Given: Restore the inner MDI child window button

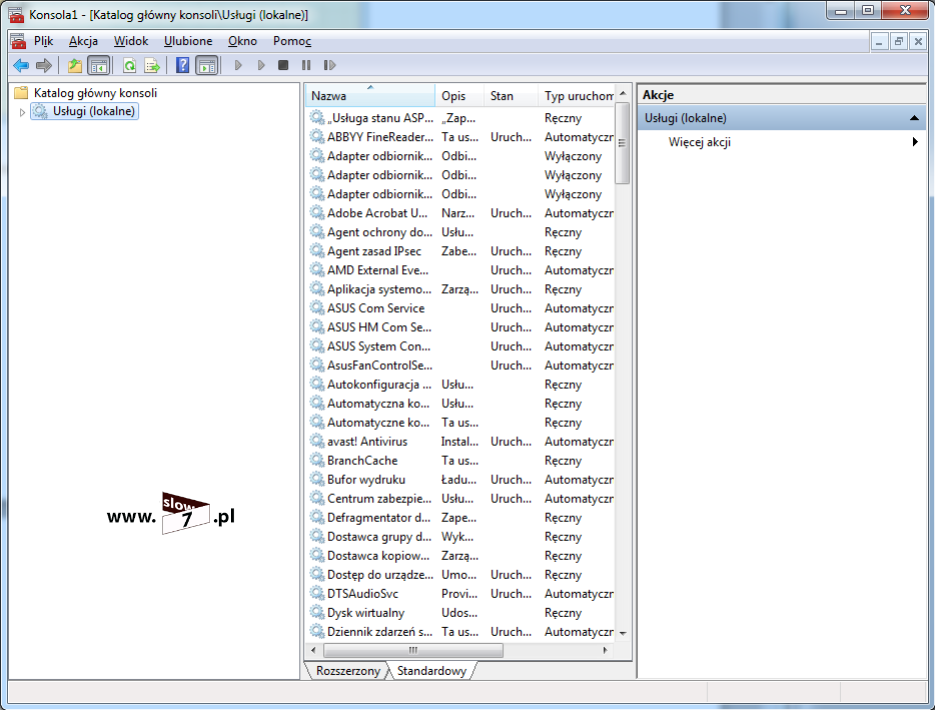Looking at the screenshot, I should 899,41.
